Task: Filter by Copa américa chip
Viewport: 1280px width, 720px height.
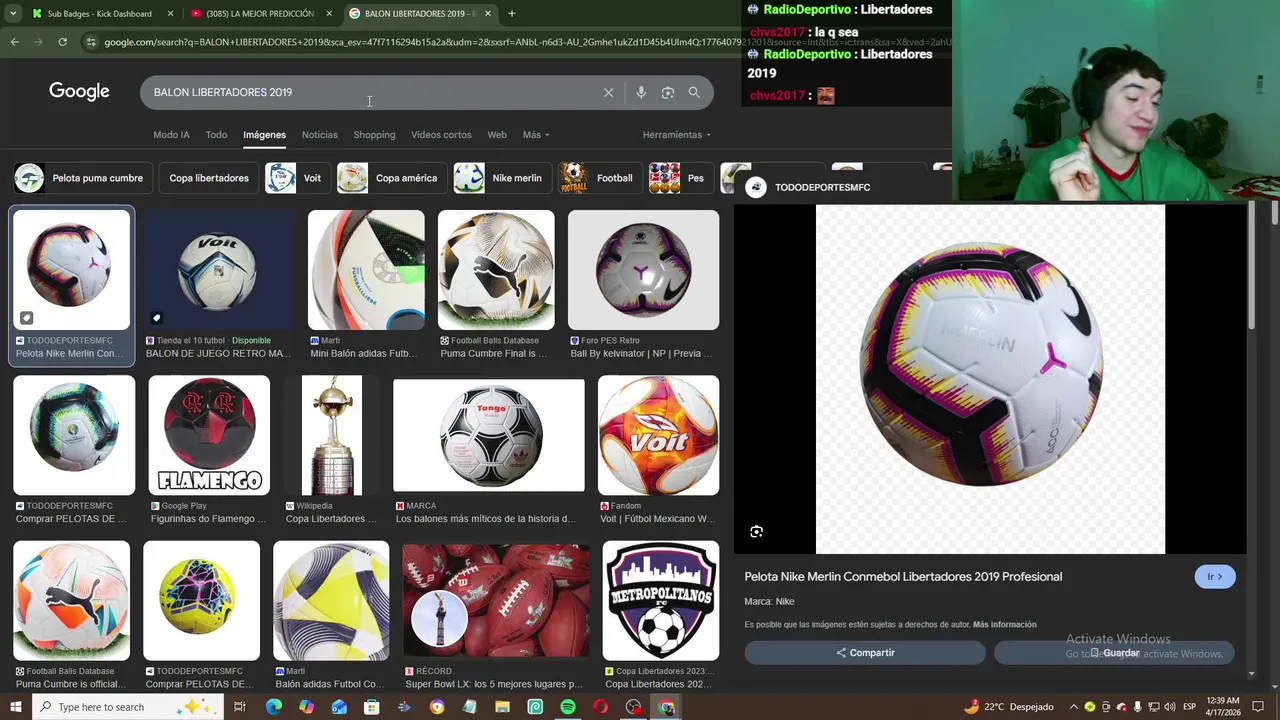Action: [x=392, y=178]
